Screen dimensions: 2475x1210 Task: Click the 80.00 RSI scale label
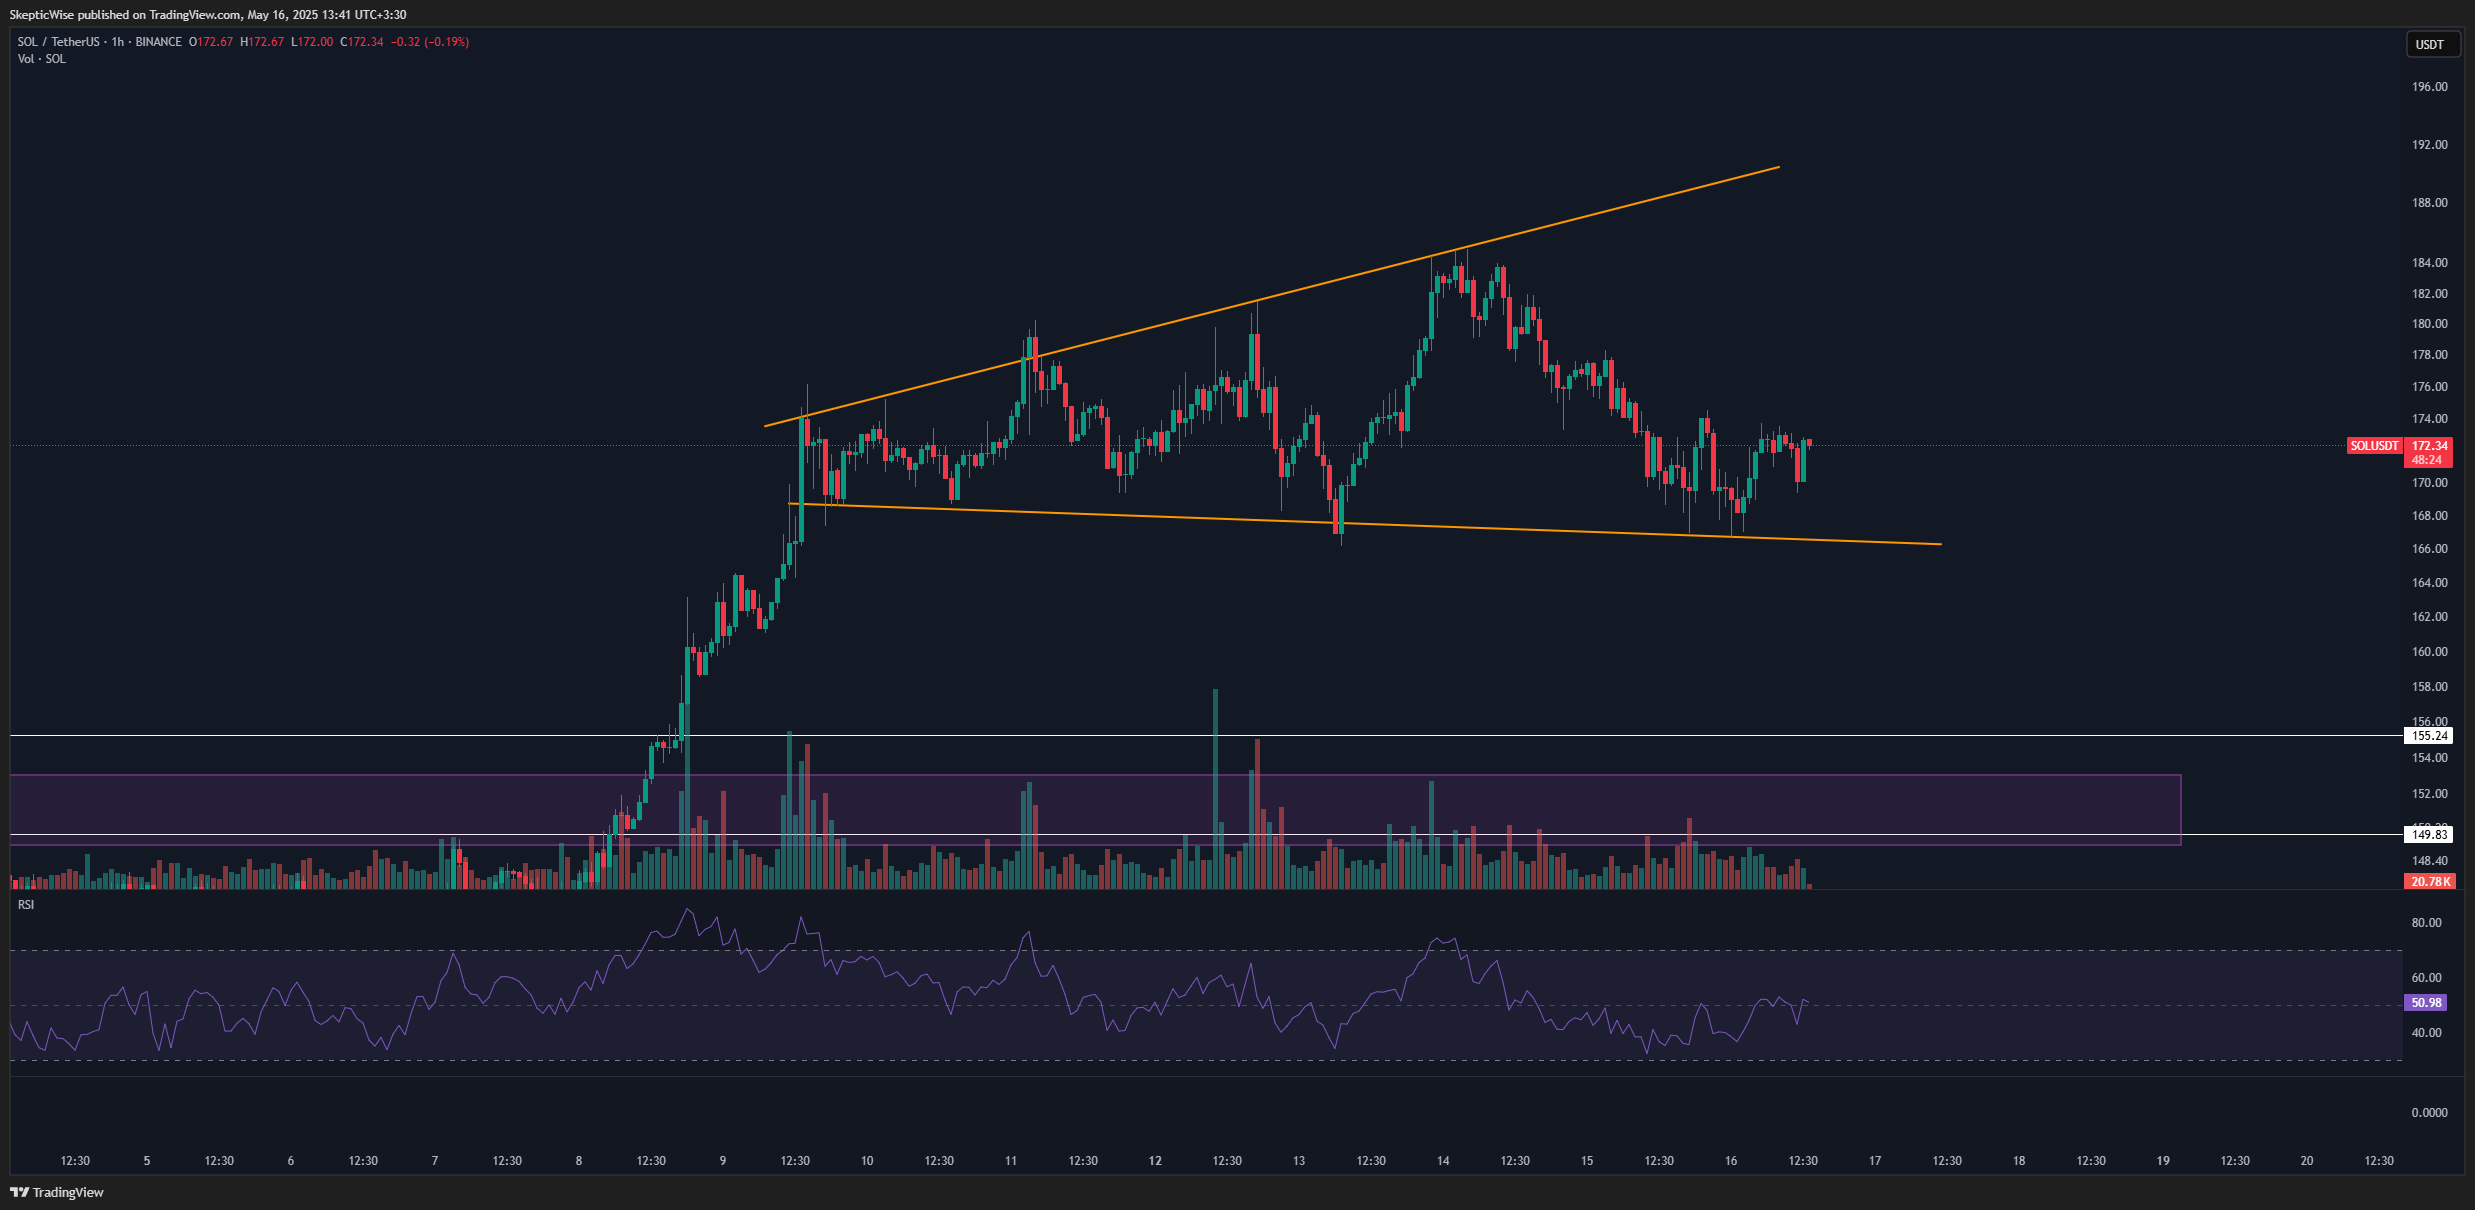click(2426, 923)
